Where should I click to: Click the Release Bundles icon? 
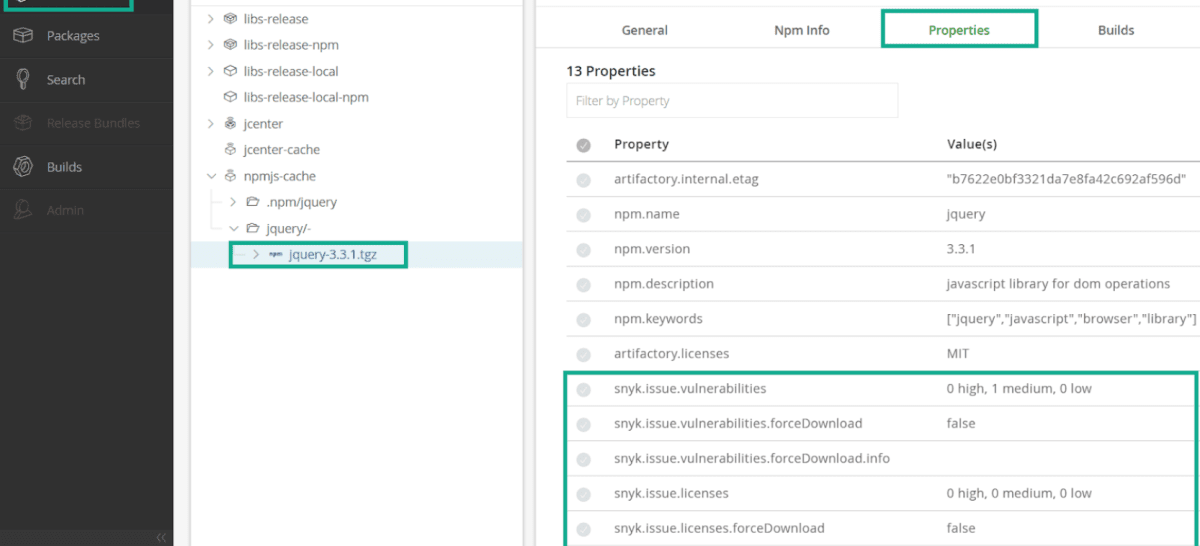pyautogui.click(x=23, y=123)
